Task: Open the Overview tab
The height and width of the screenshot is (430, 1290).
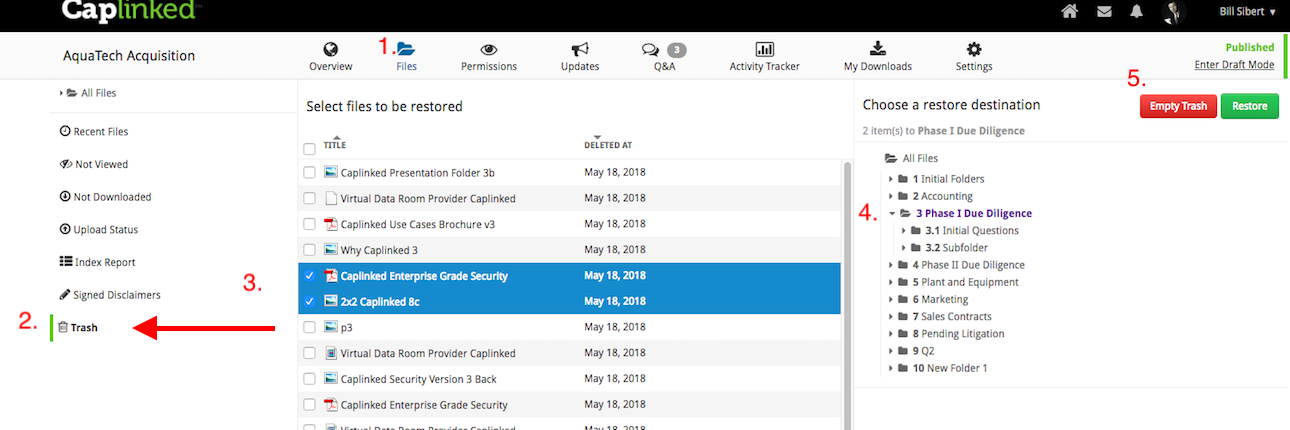Action: 330,57
